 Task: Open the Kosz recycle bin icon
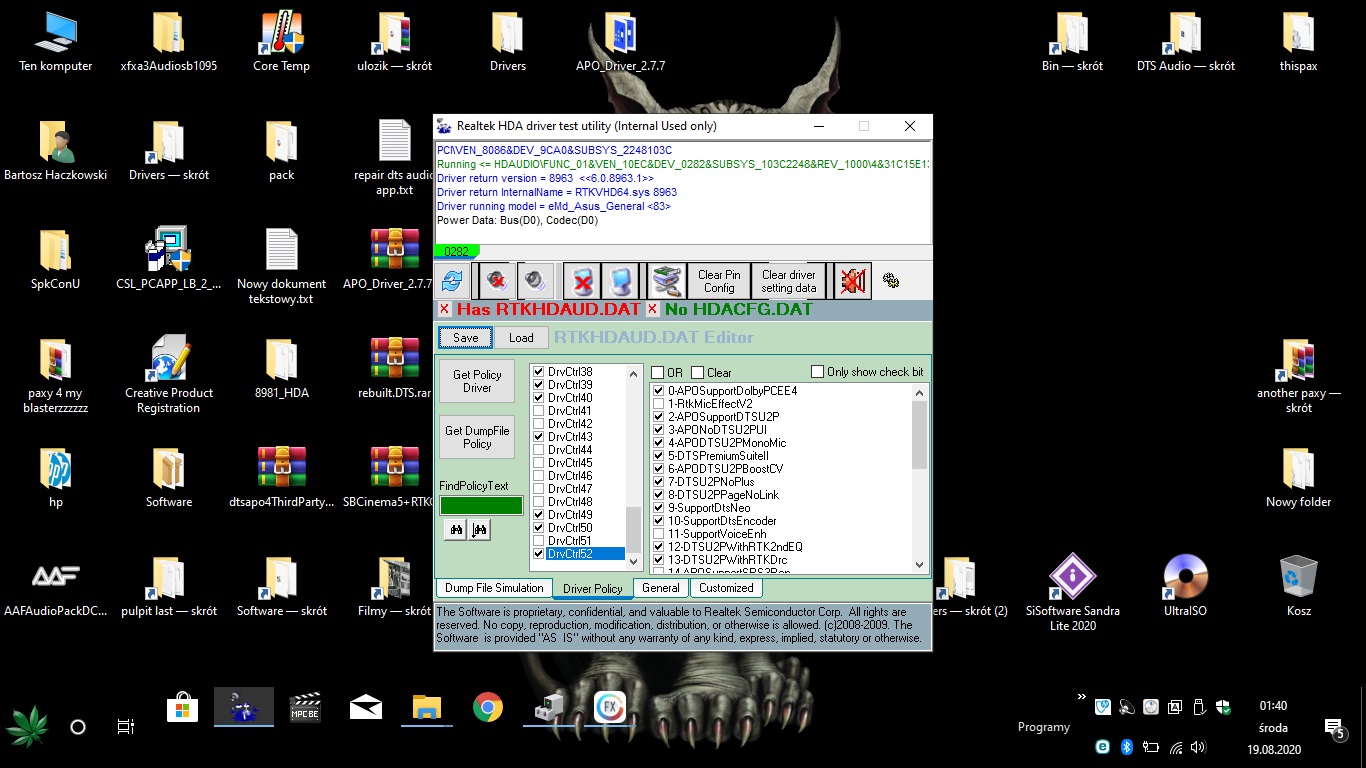click(1298, 587)
